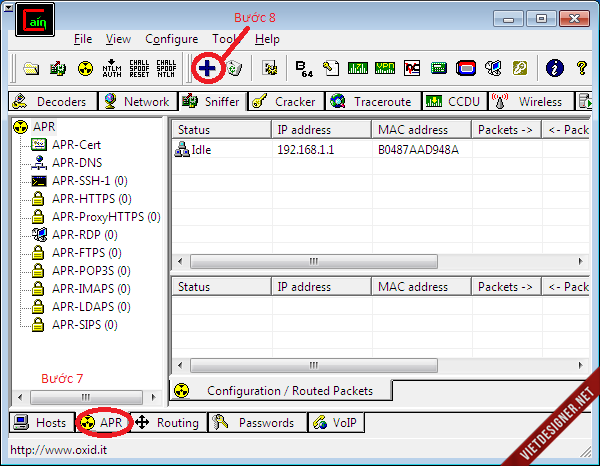Switch to the Decoders tab
Viewport: 600px width, 466px height.
tap(53, 101)
